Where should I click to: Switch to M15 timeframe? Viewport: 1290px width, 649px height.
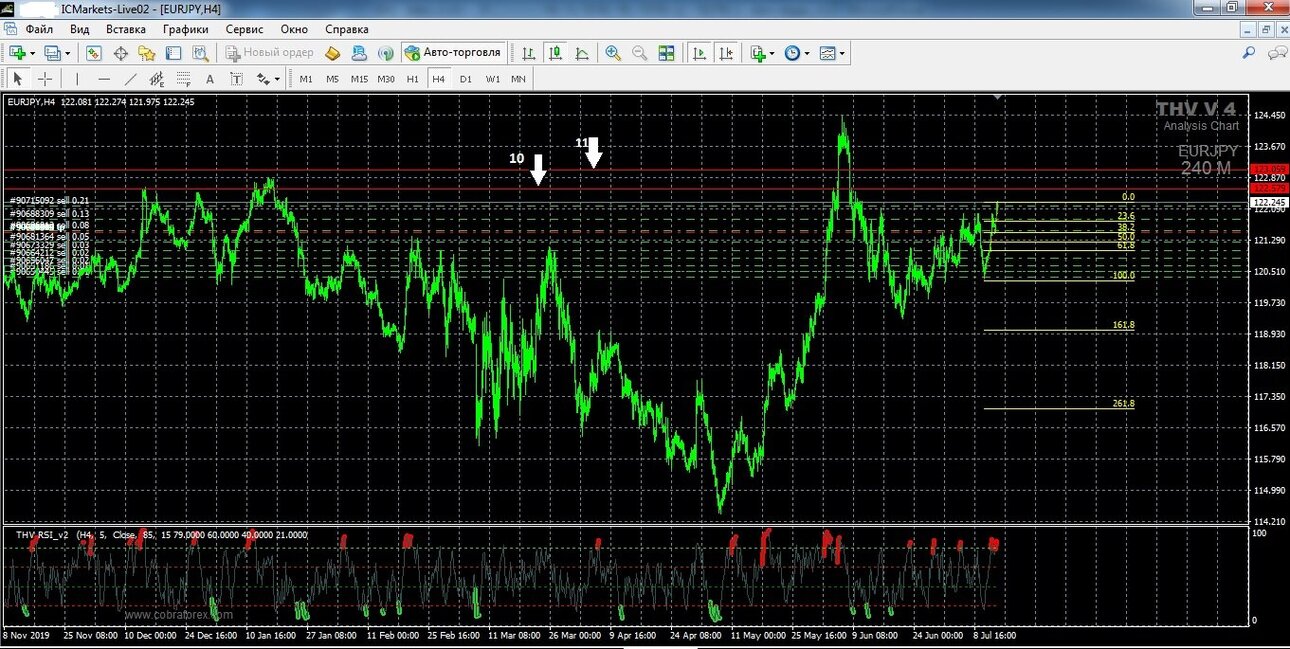pyautogui.click(x=359, y=79)
